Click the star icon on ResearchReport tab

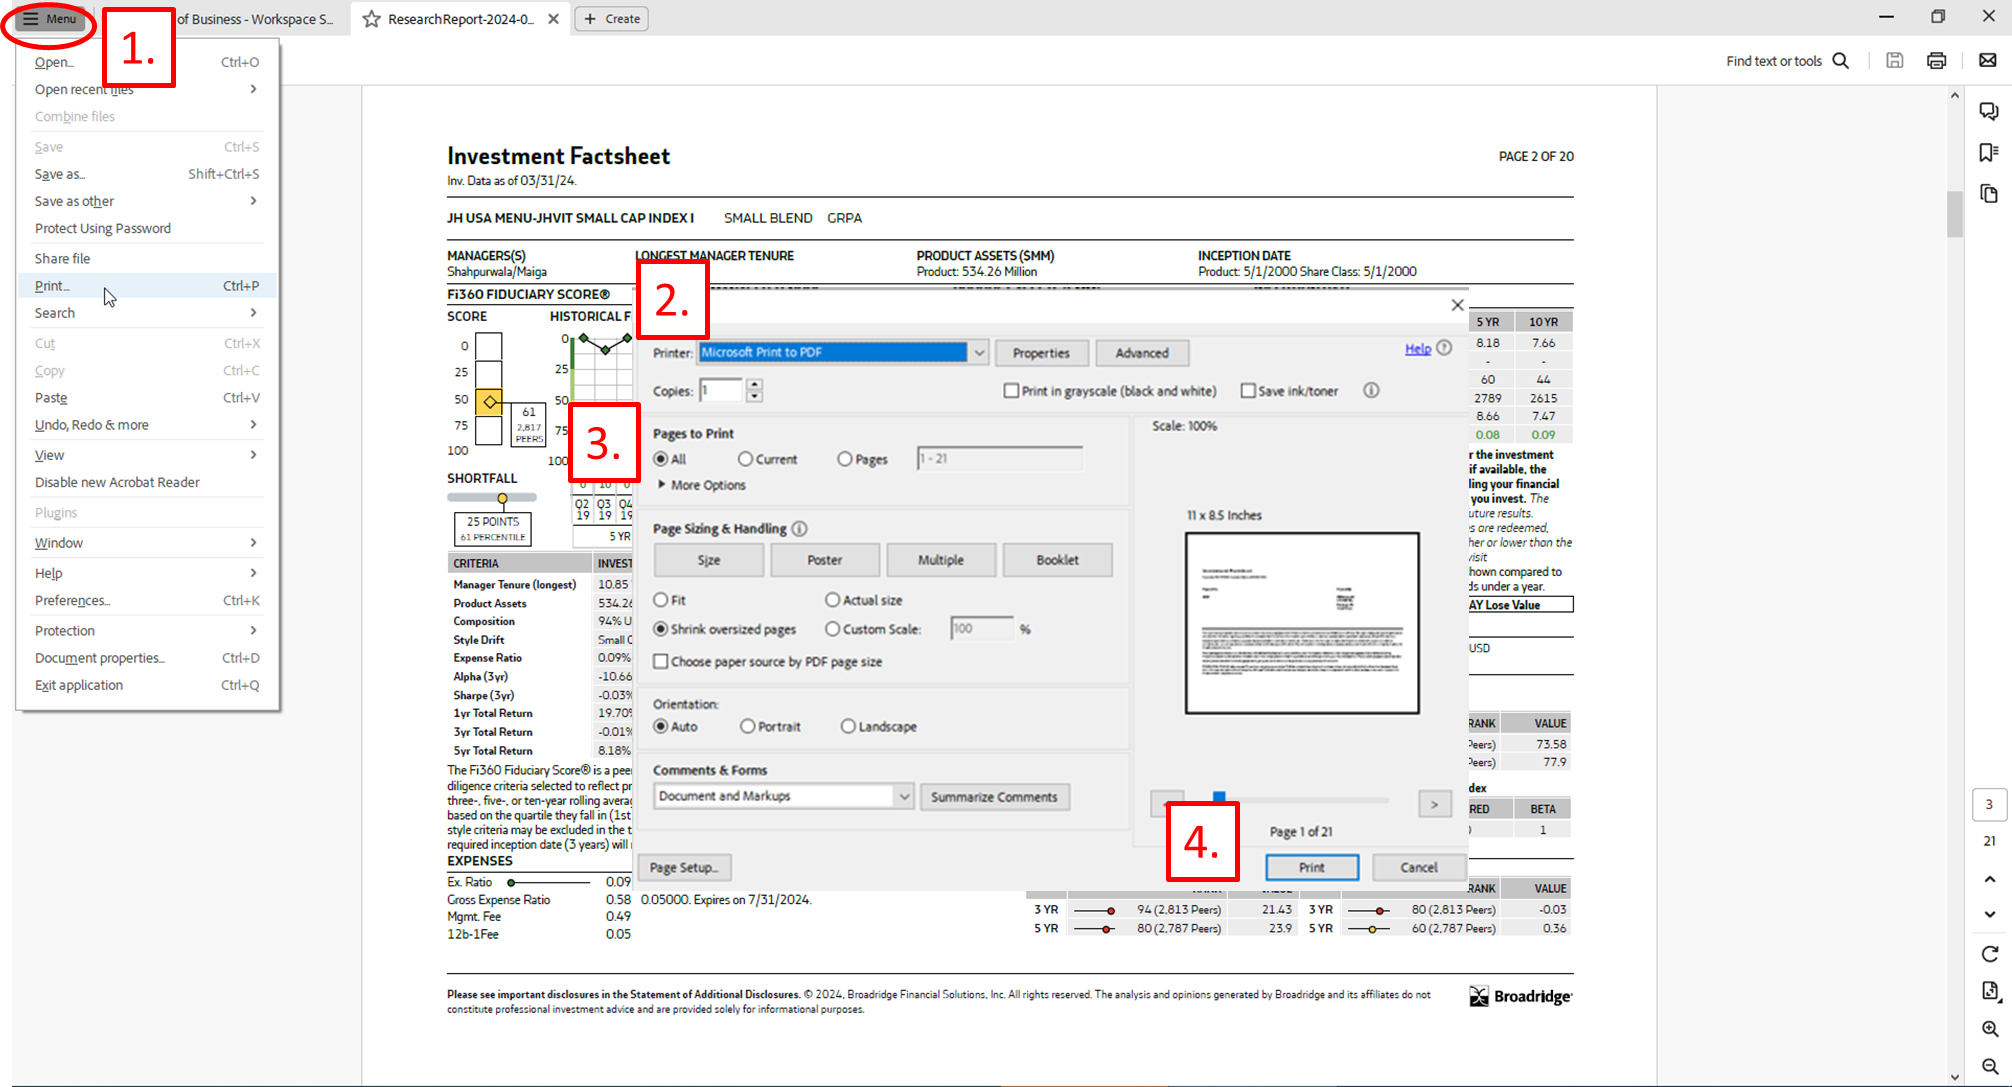point(371,19)
